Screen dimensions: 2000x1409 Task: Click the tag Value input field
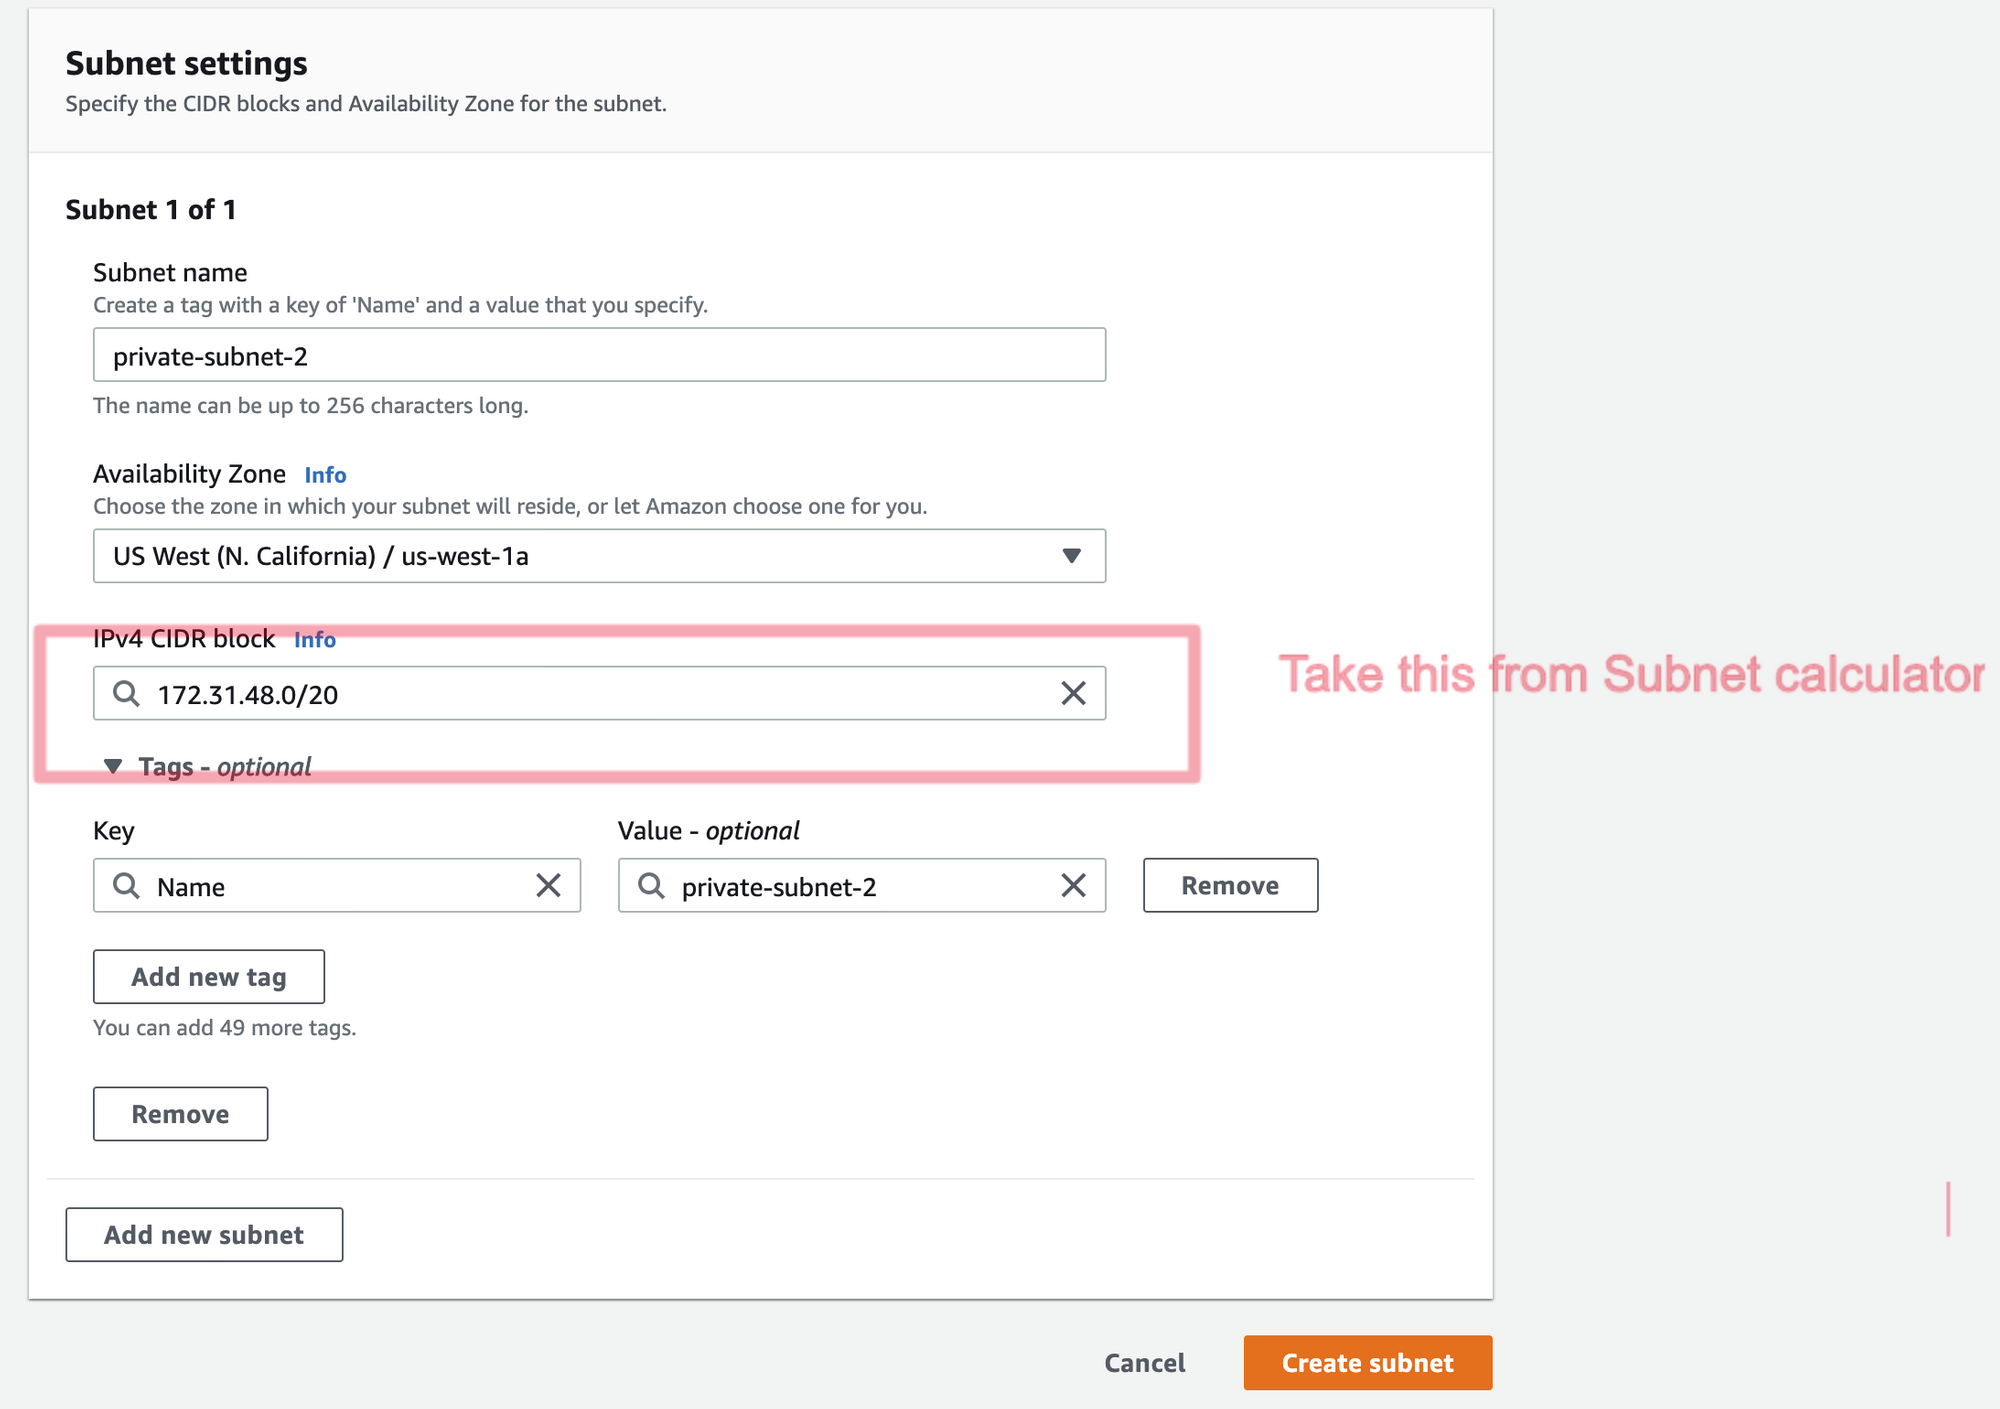point(860,885)
